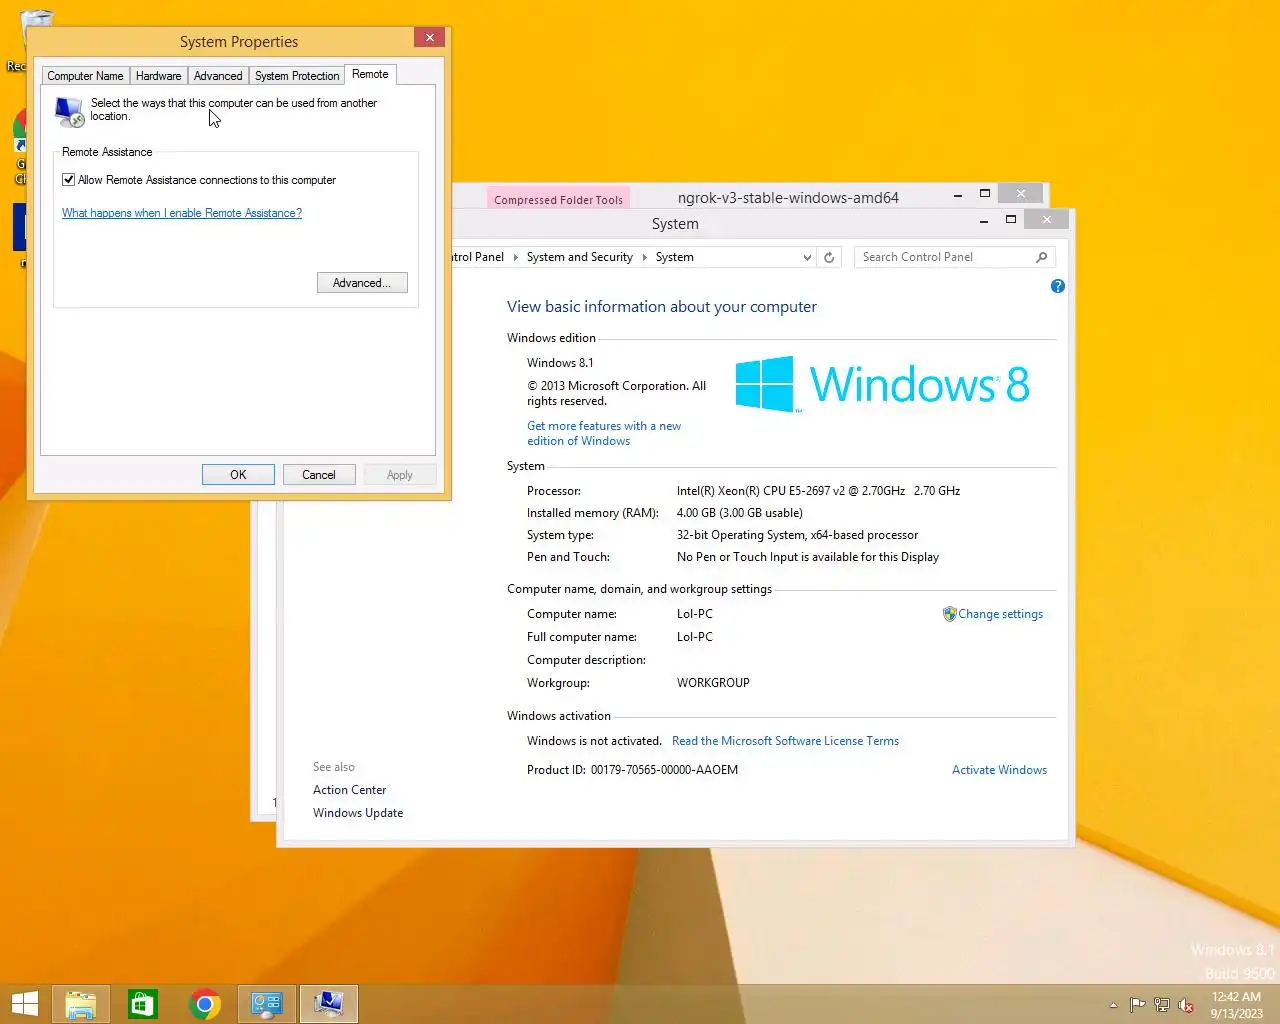Click System and Security breadcrumb
Viewport: 1280px width, 1024px height.
coord(580,257)
